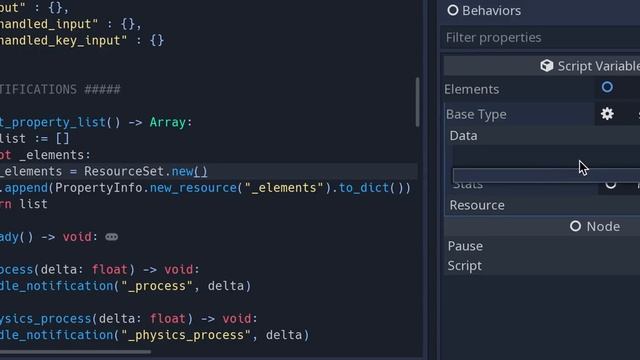
Task: Focus the Filter properties search field
Action: [540, 38]
